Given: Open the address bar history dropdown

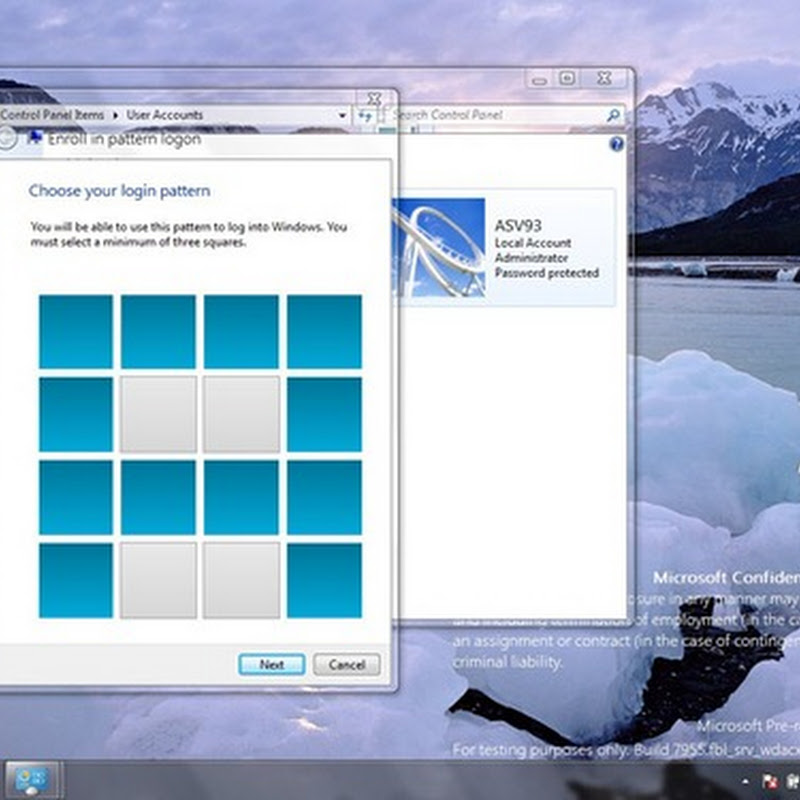Looking at the screenshot, I should (x=342, y=115).
